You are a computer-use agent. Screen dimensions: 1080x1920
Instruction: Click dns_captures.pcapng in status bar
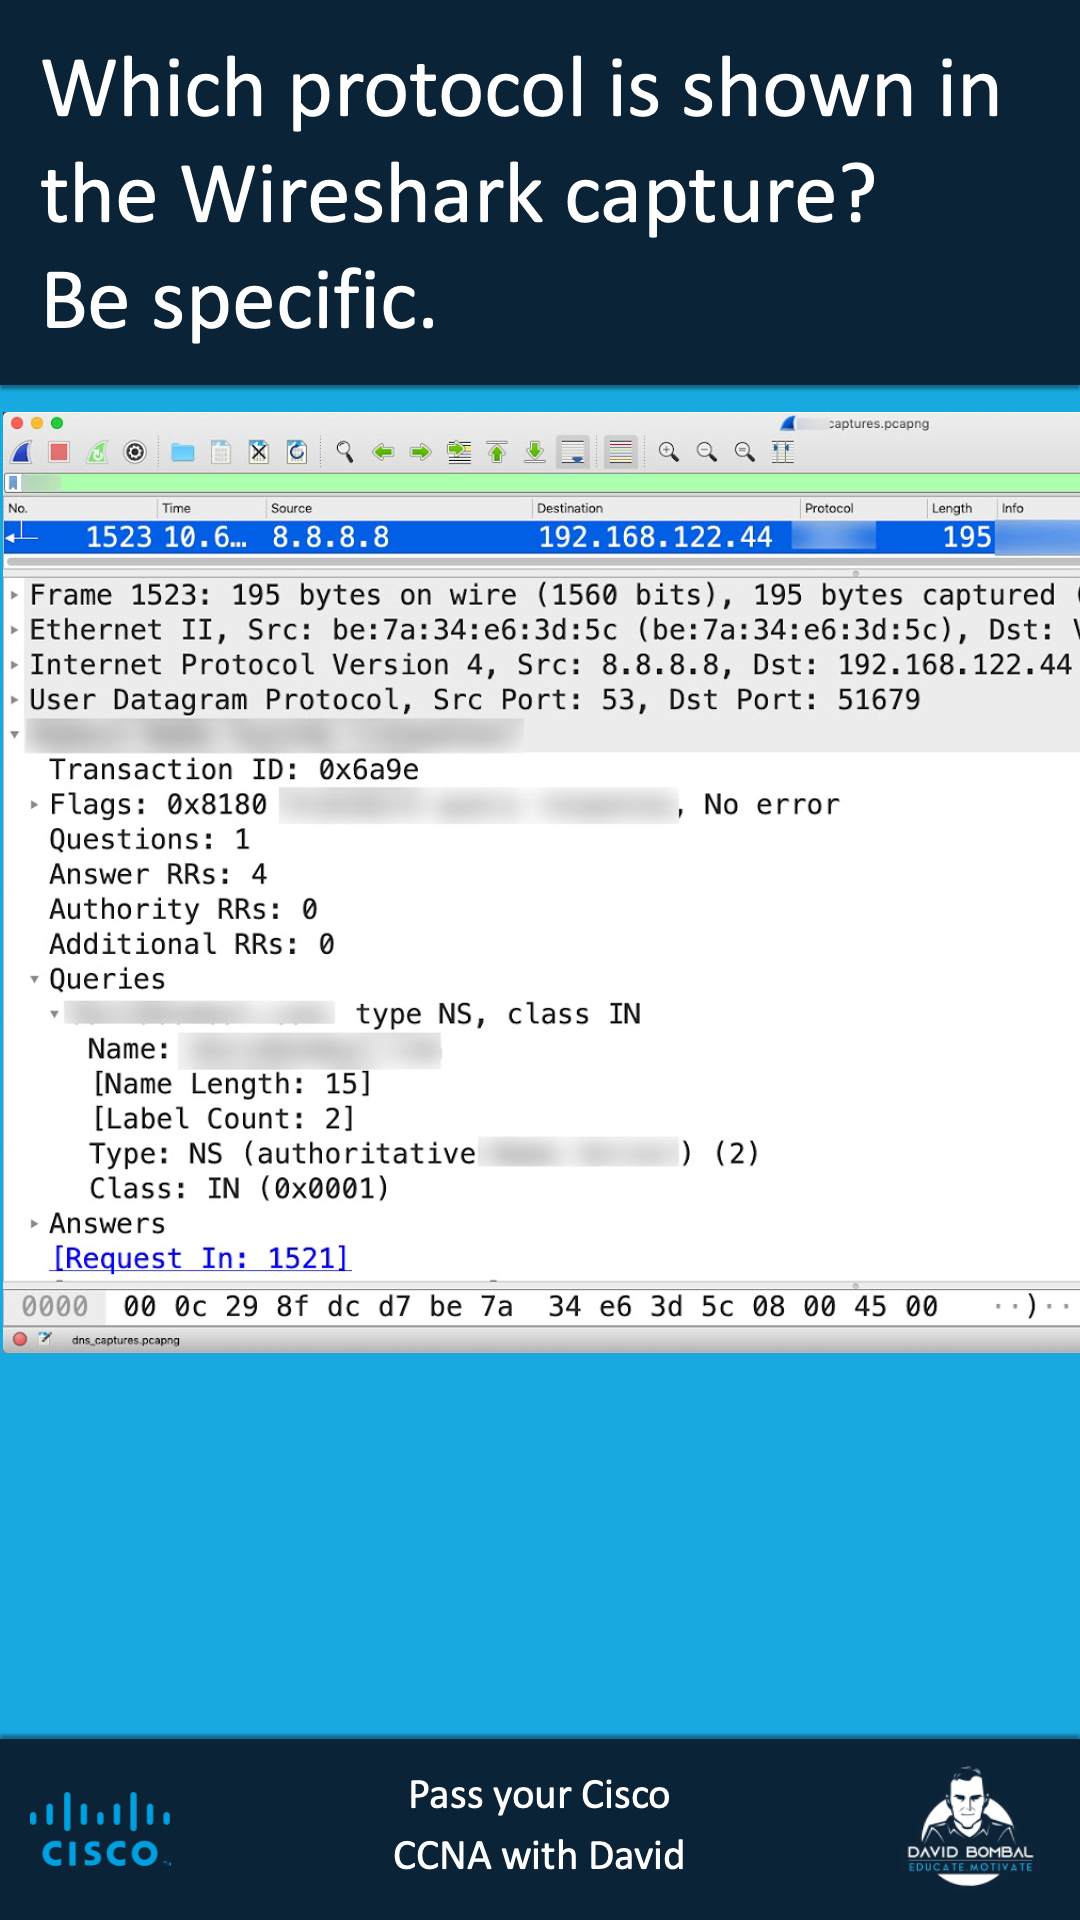(126, 1340)
